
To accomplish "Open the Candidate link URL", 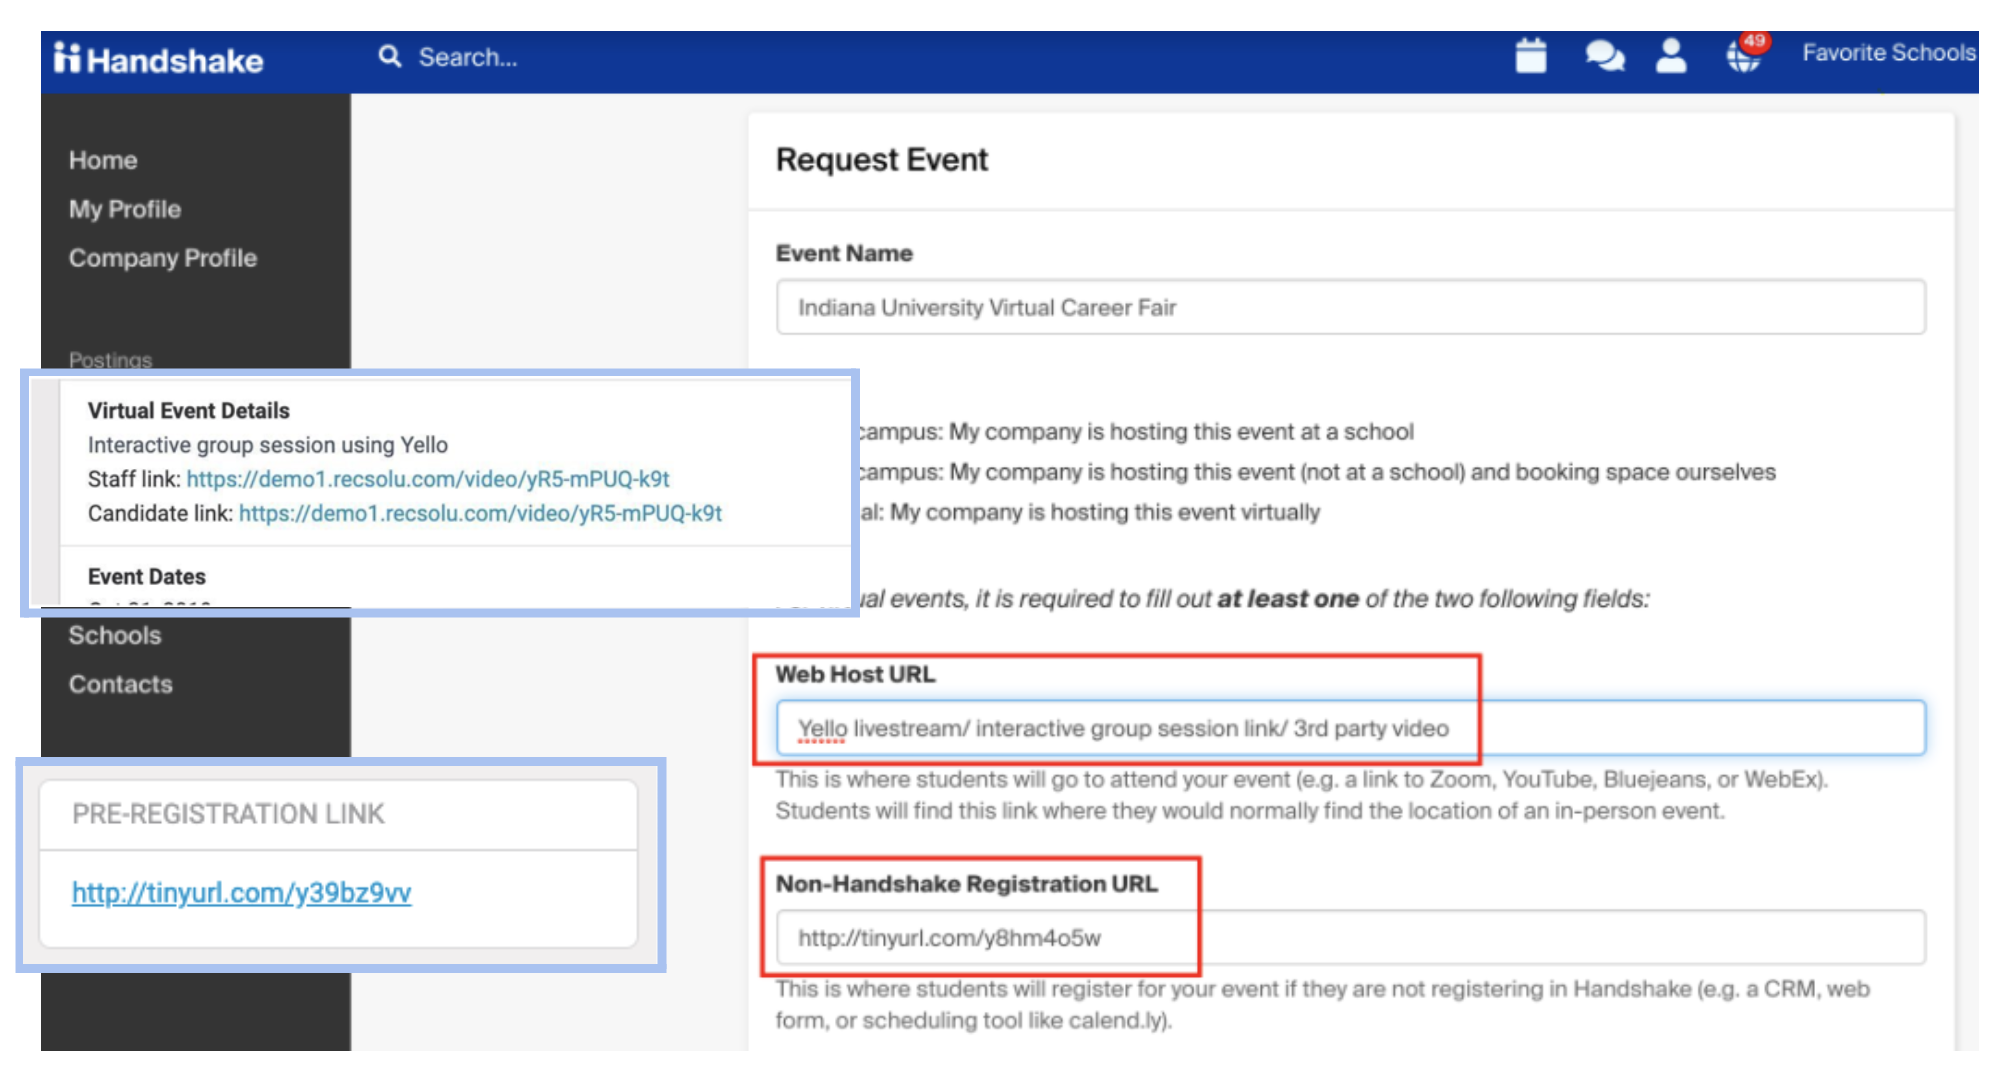I will pos(480,513).
